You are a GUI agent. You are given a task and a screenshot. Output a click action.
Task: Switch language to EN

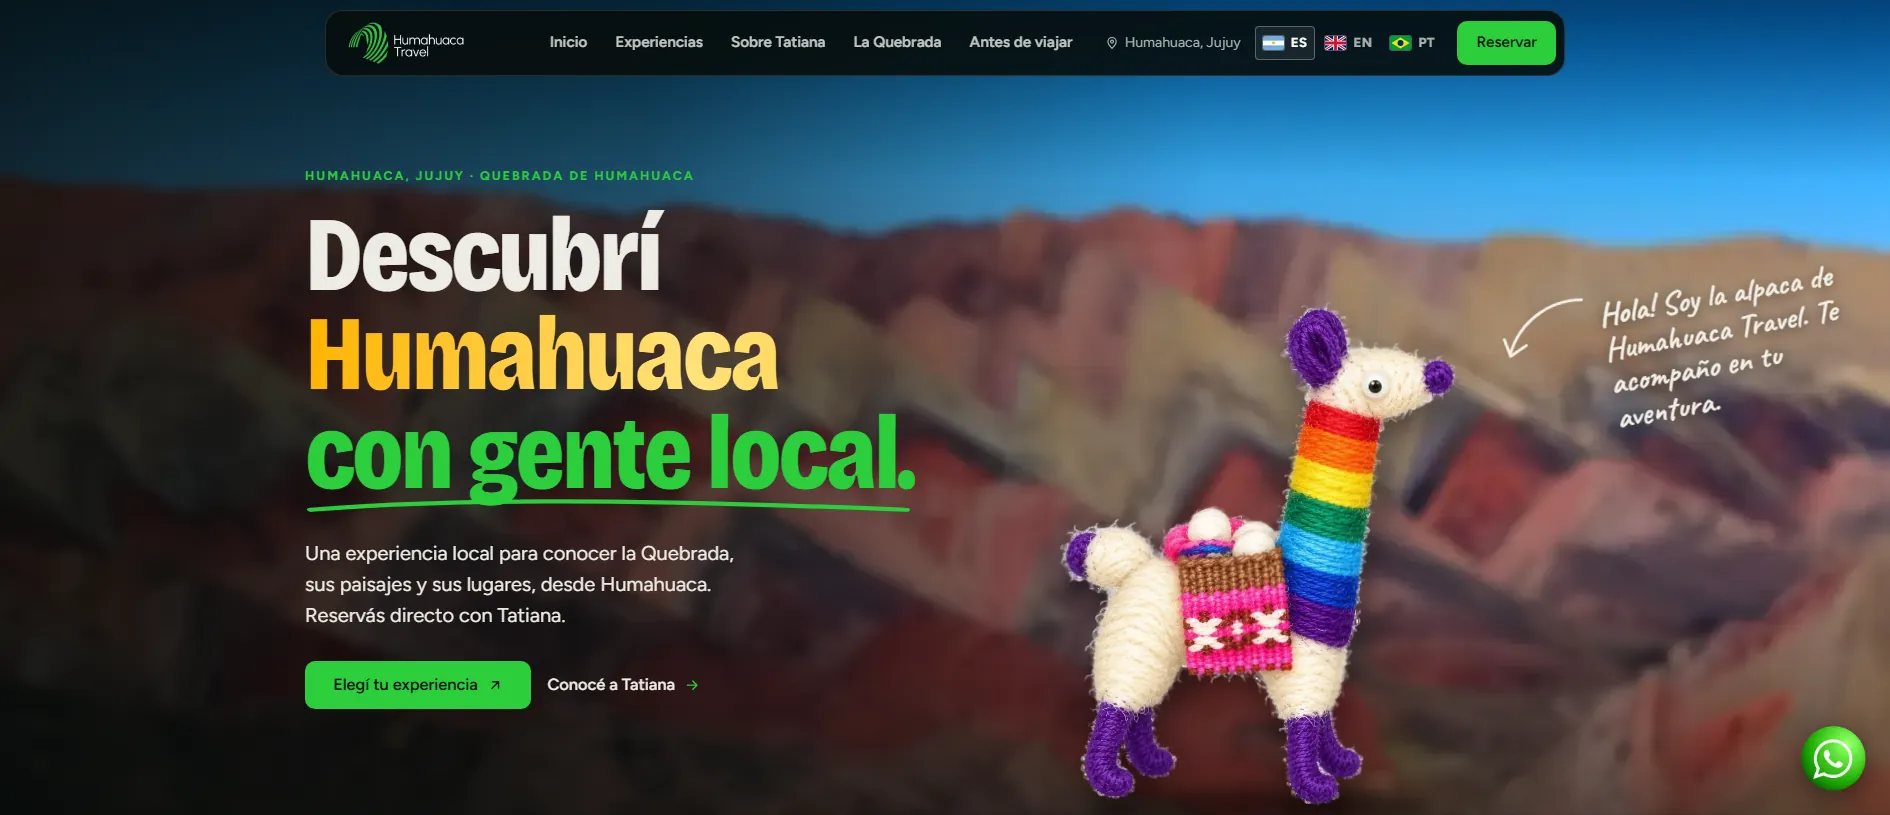pyautogui.click(x=1348, y=43)
